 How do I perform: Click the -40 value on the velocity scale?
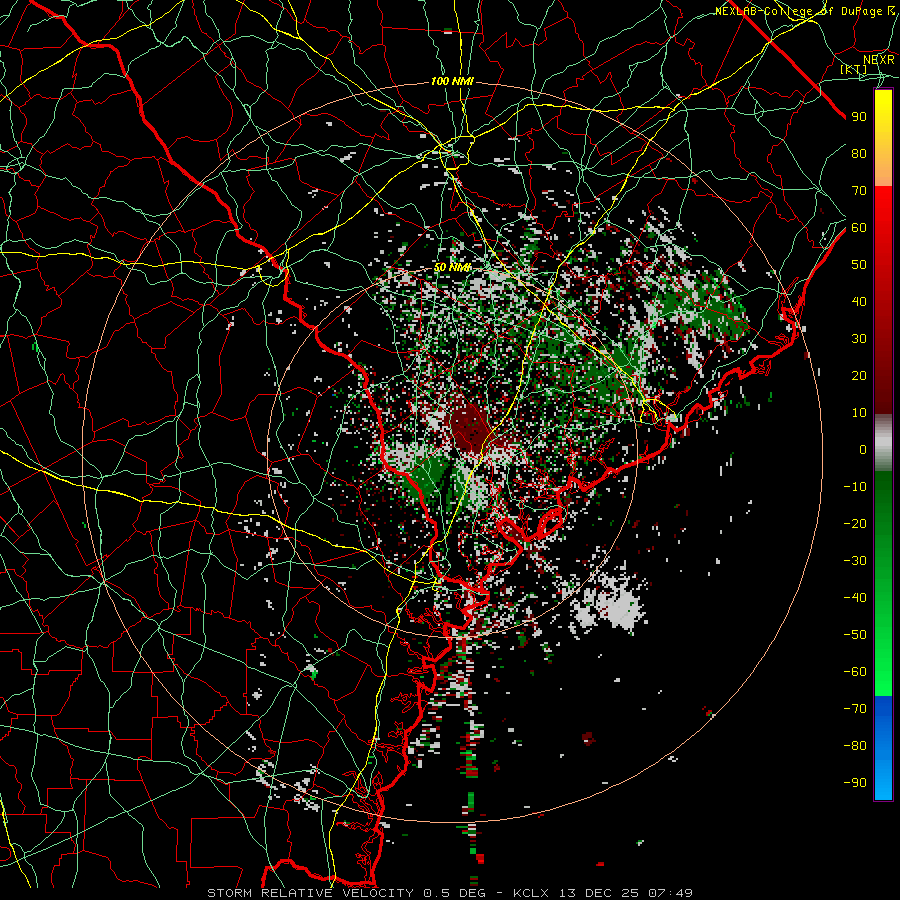tap(855, 598)
